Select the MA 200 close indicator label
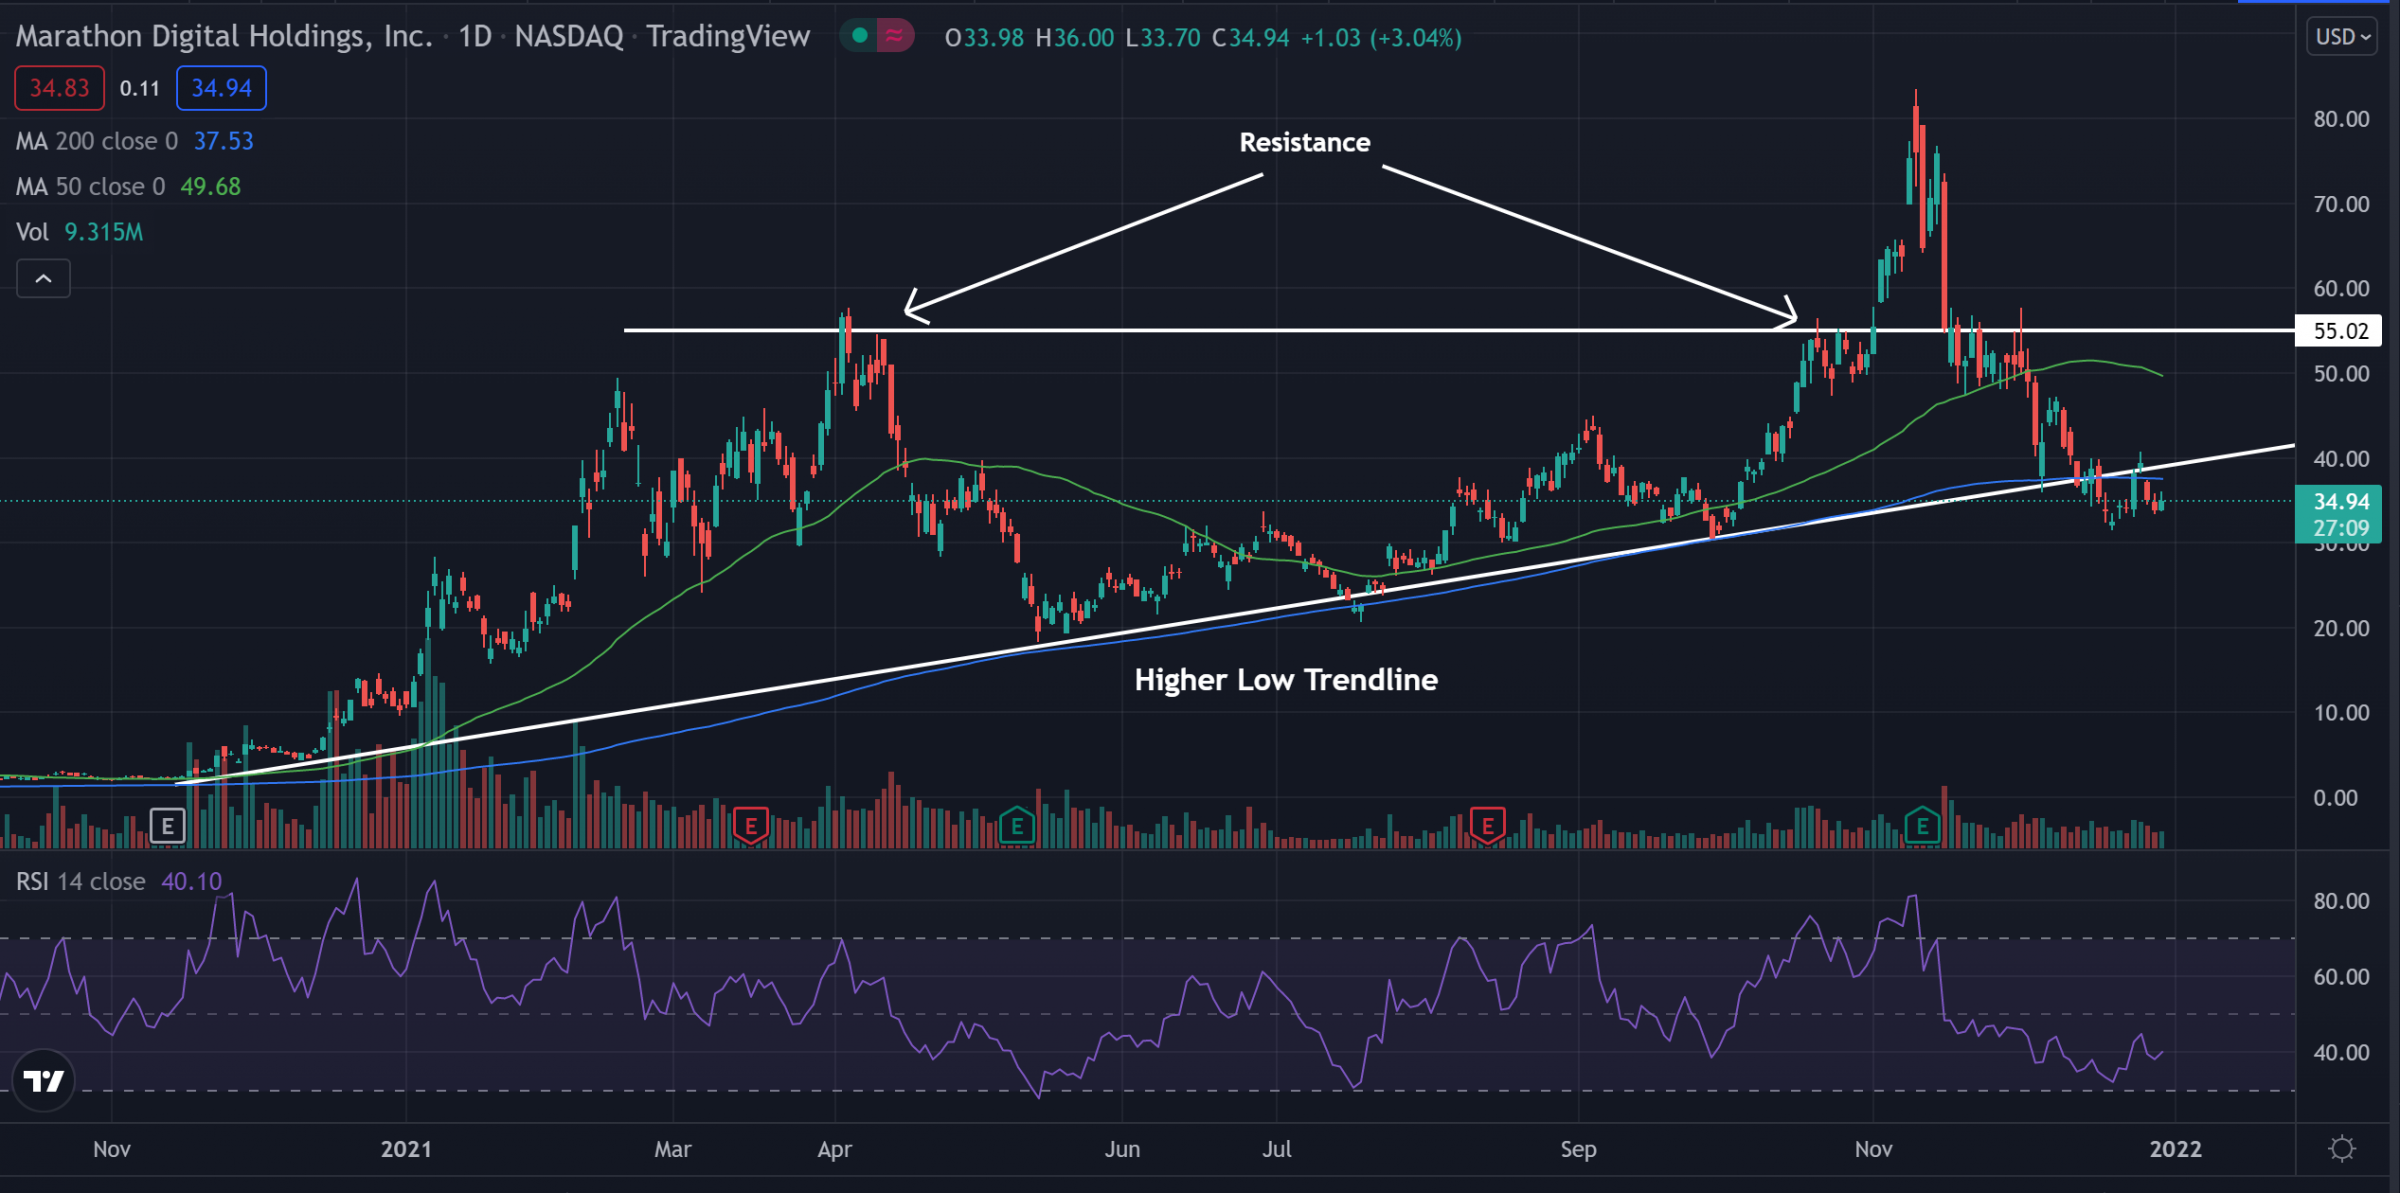2400x1193 pixels. pos(96,141)
